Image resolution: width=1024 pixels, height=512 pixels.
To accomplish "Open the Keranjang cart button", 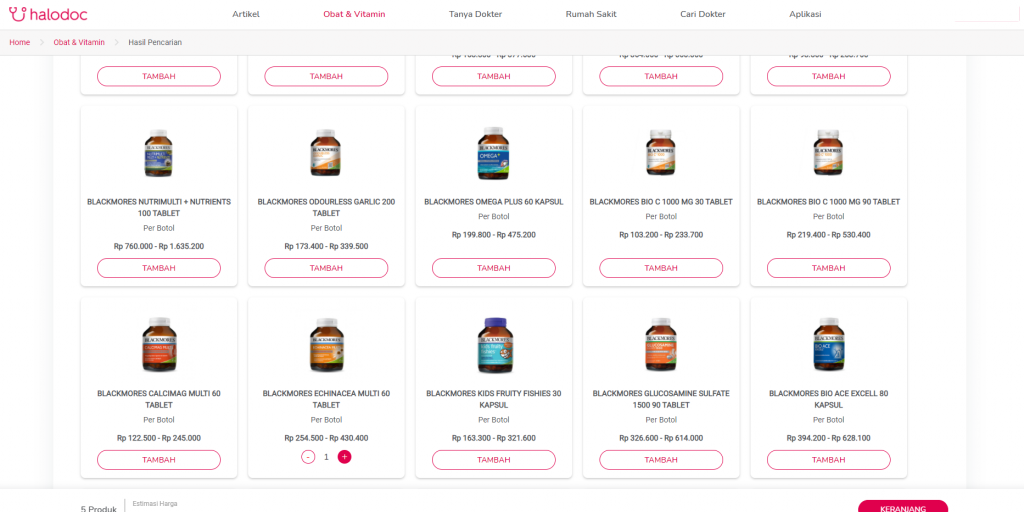I will (903, 507).
